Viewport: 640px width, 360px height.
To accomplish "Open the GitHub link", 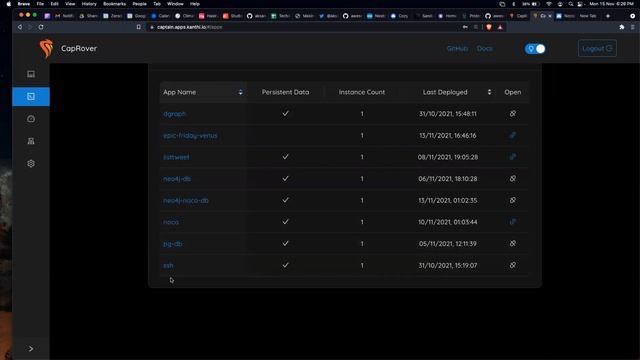I will point(457,48).
